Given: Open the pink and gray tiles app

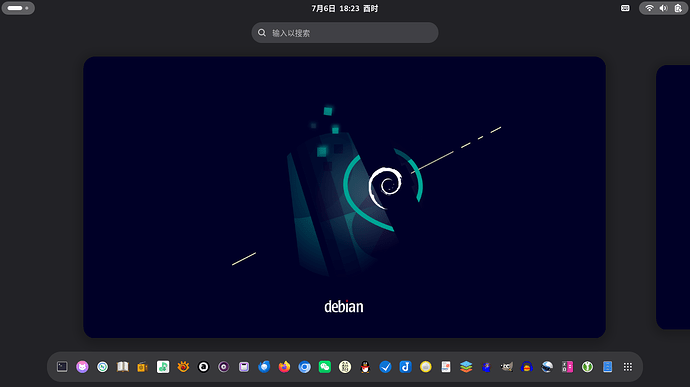Looking at the screenshot, I should point(567,367).
